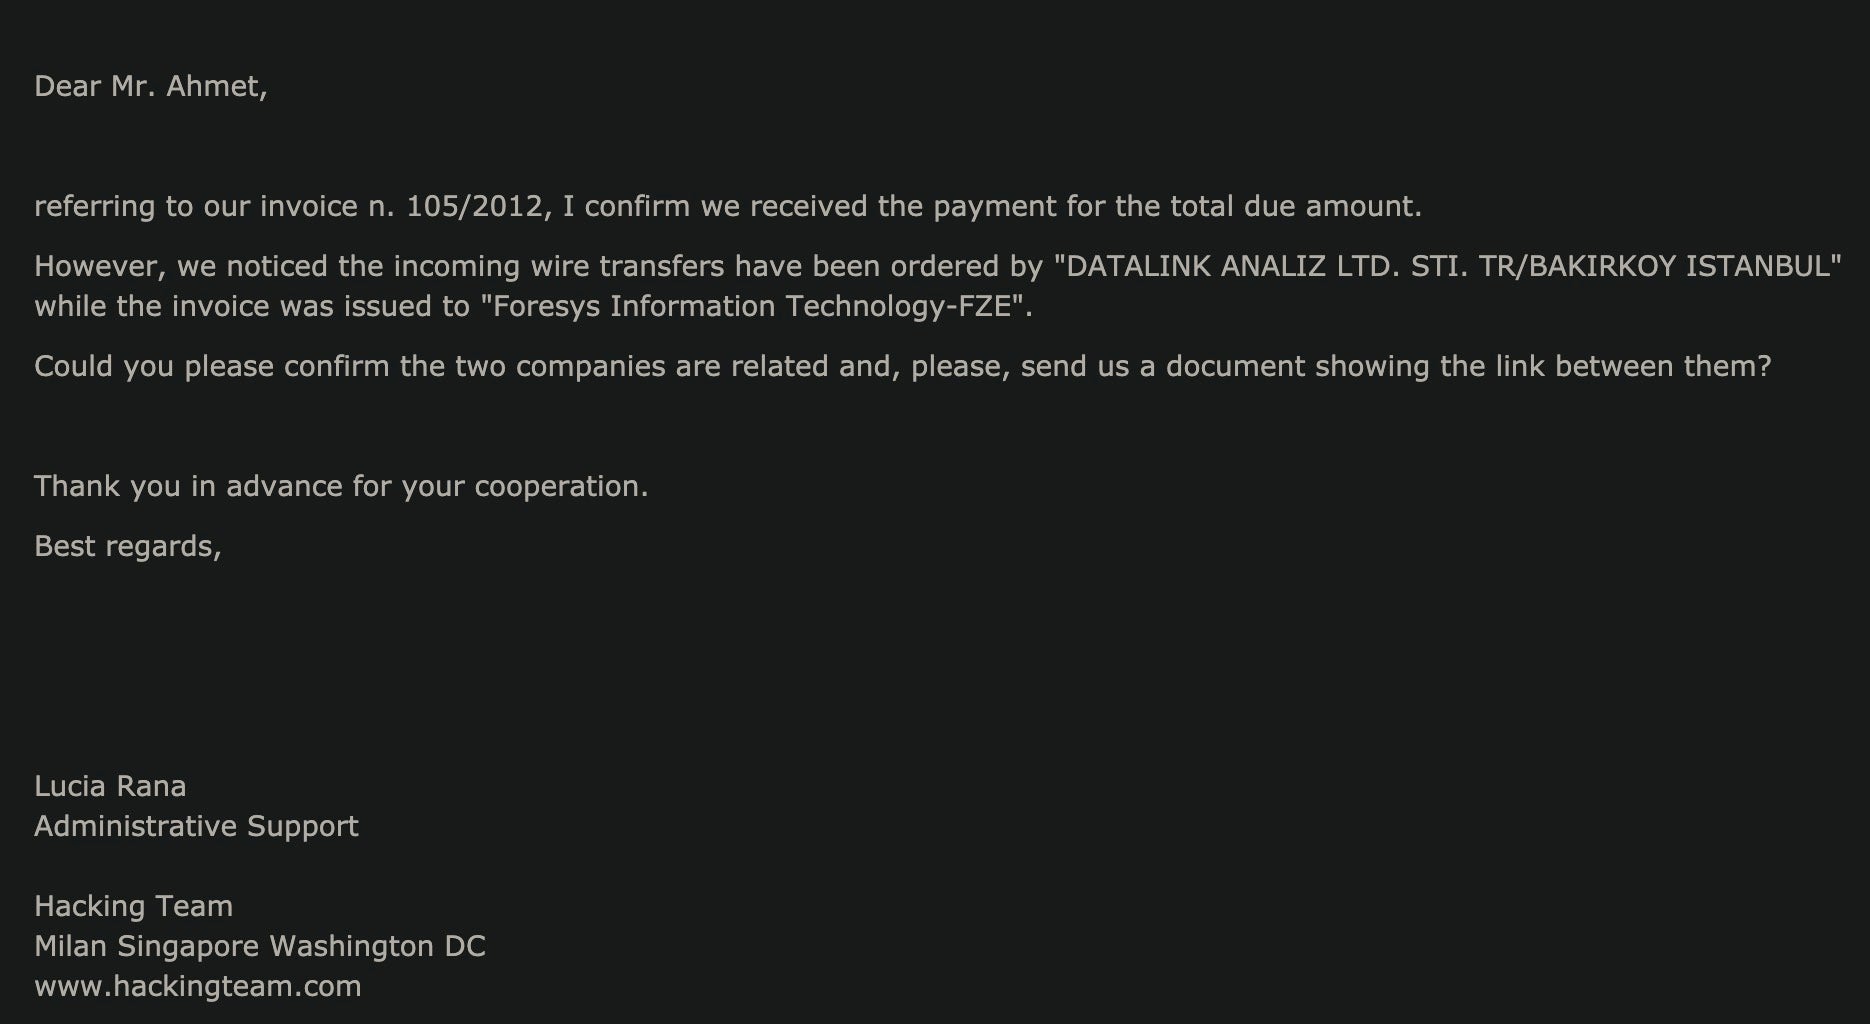Click the sender name "Lucia Rana"
The width and height of the screenshot is (1870, 1024).
coord(110,786)
